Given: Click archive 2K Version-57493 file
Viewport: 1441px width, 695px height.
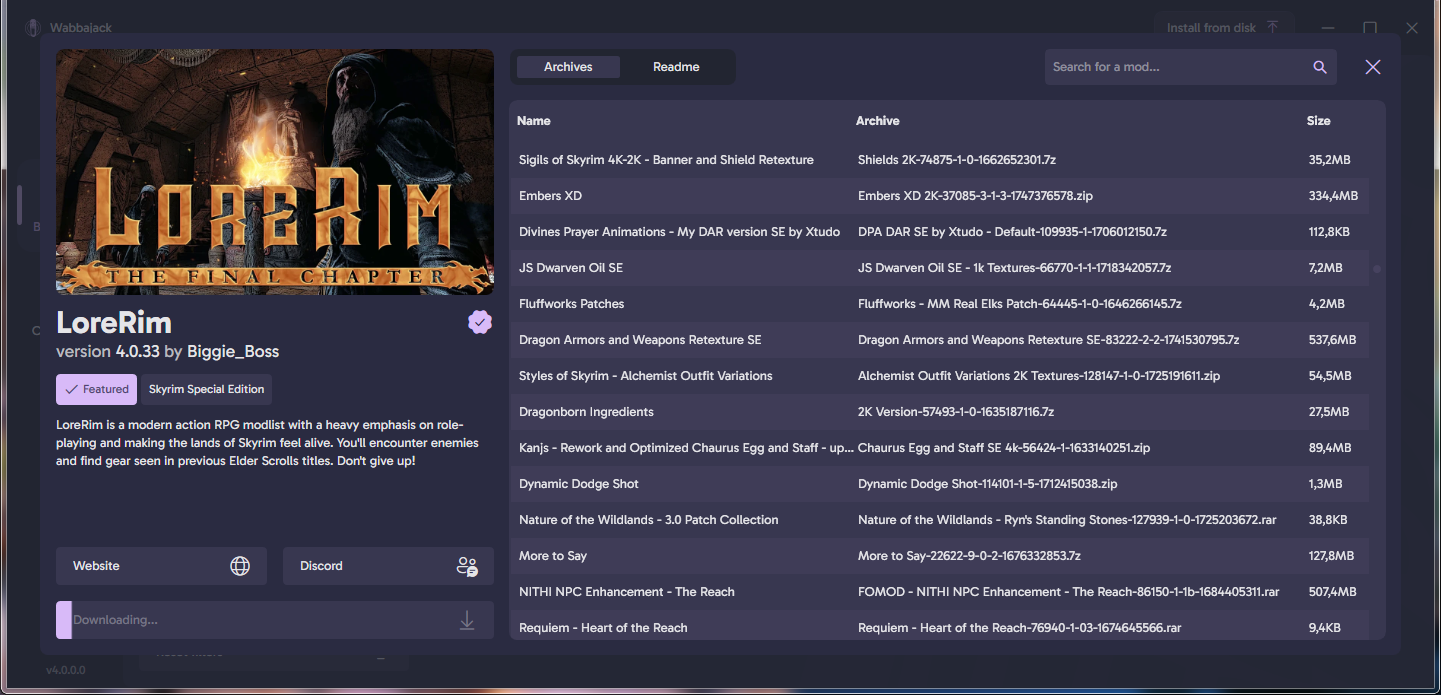Looking at the screenshot, I should click(956, 412).
